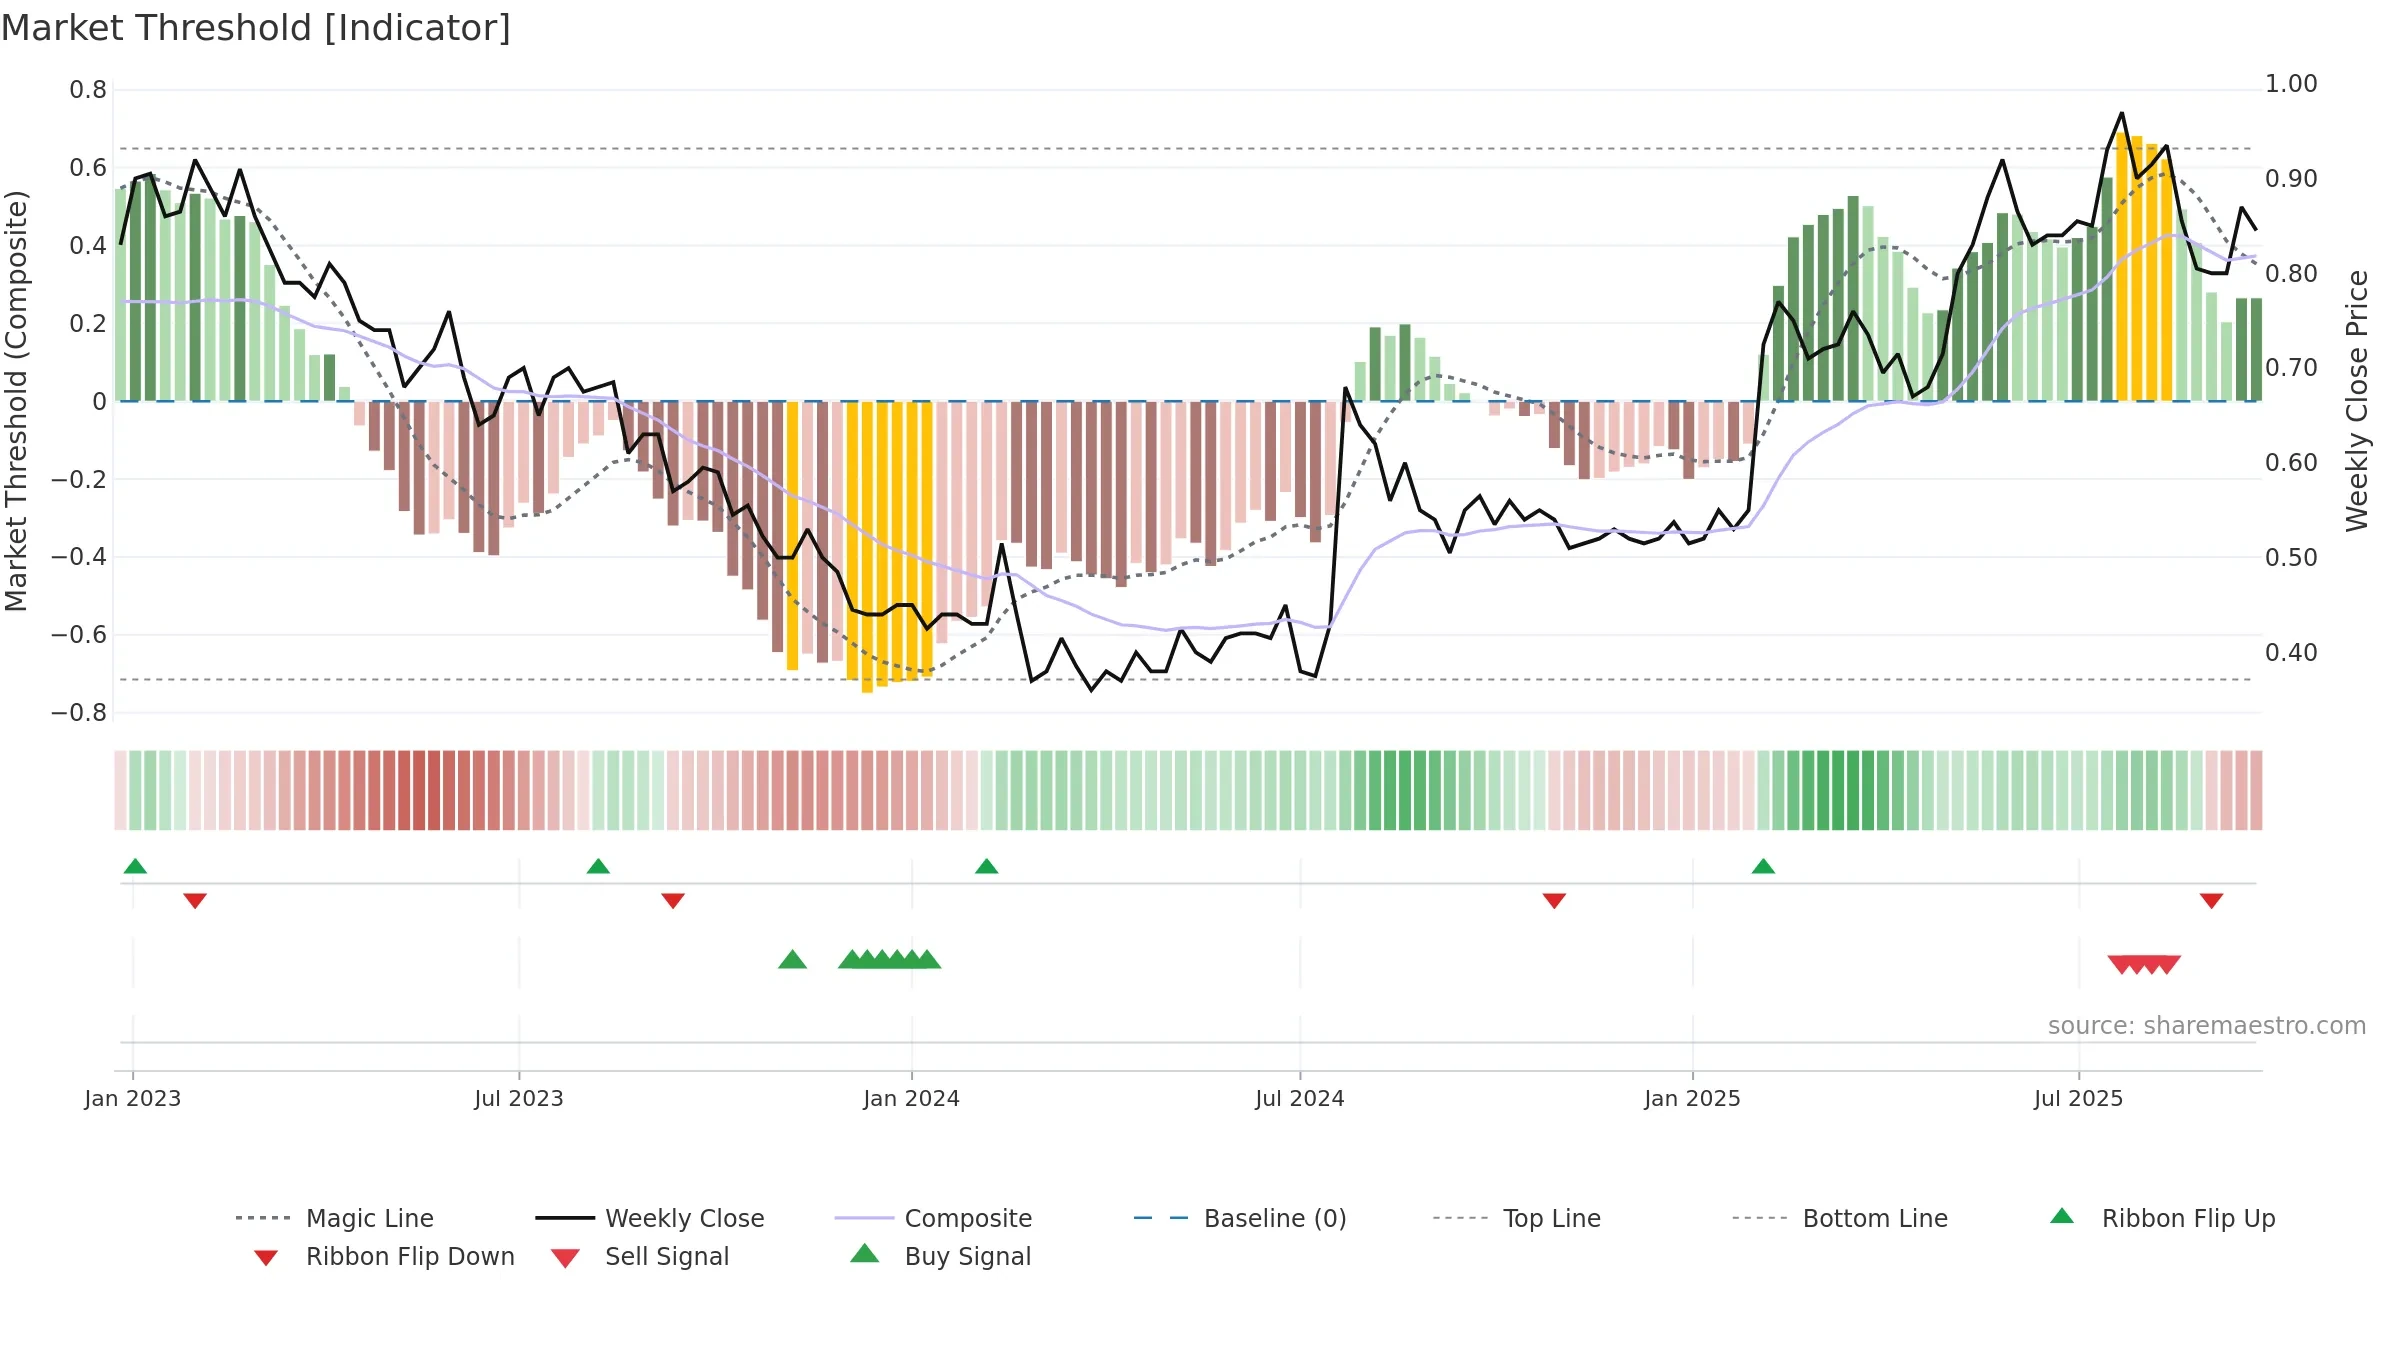Click the isolated buy signal marker in late 2023
The height and width of the screenshot is (1350, 2400).
tap(793, 959)
